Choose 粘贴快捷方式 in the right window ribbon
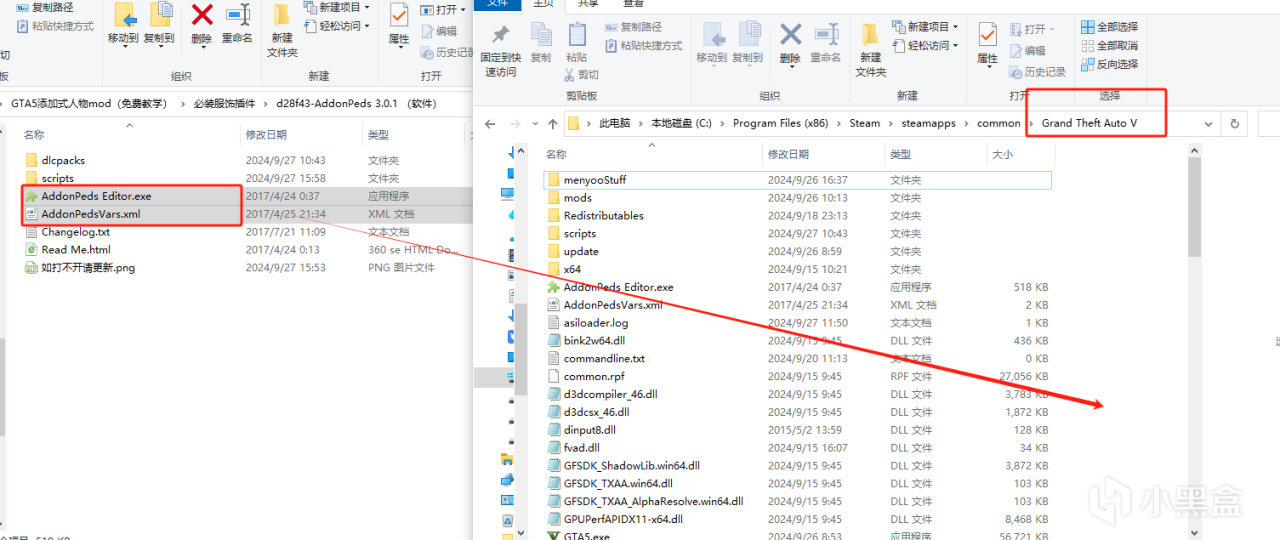 (643, 45)
